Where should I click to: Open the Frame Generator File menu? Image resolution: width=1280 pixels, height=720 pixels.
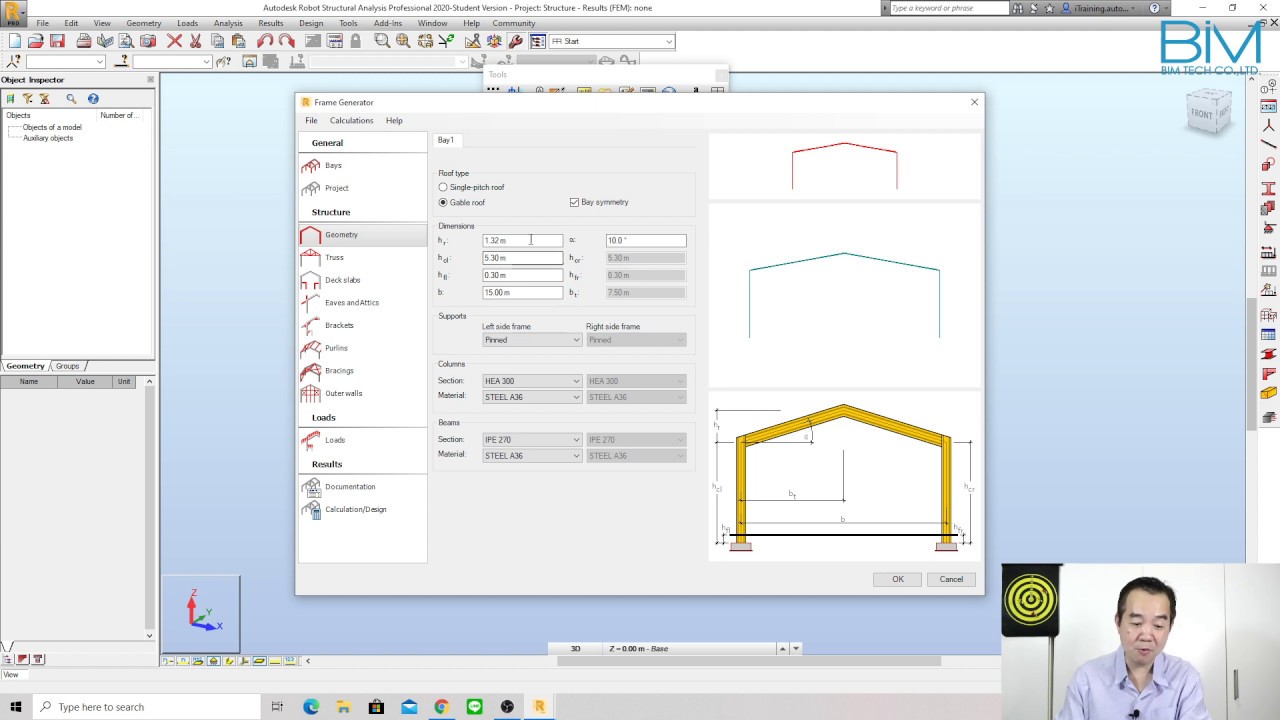(x=311, y=120)
